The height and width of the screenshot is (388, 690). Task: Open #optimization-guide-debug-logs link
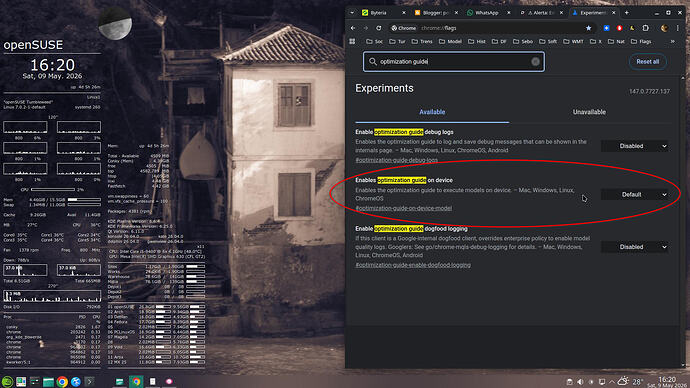point(396,160)
